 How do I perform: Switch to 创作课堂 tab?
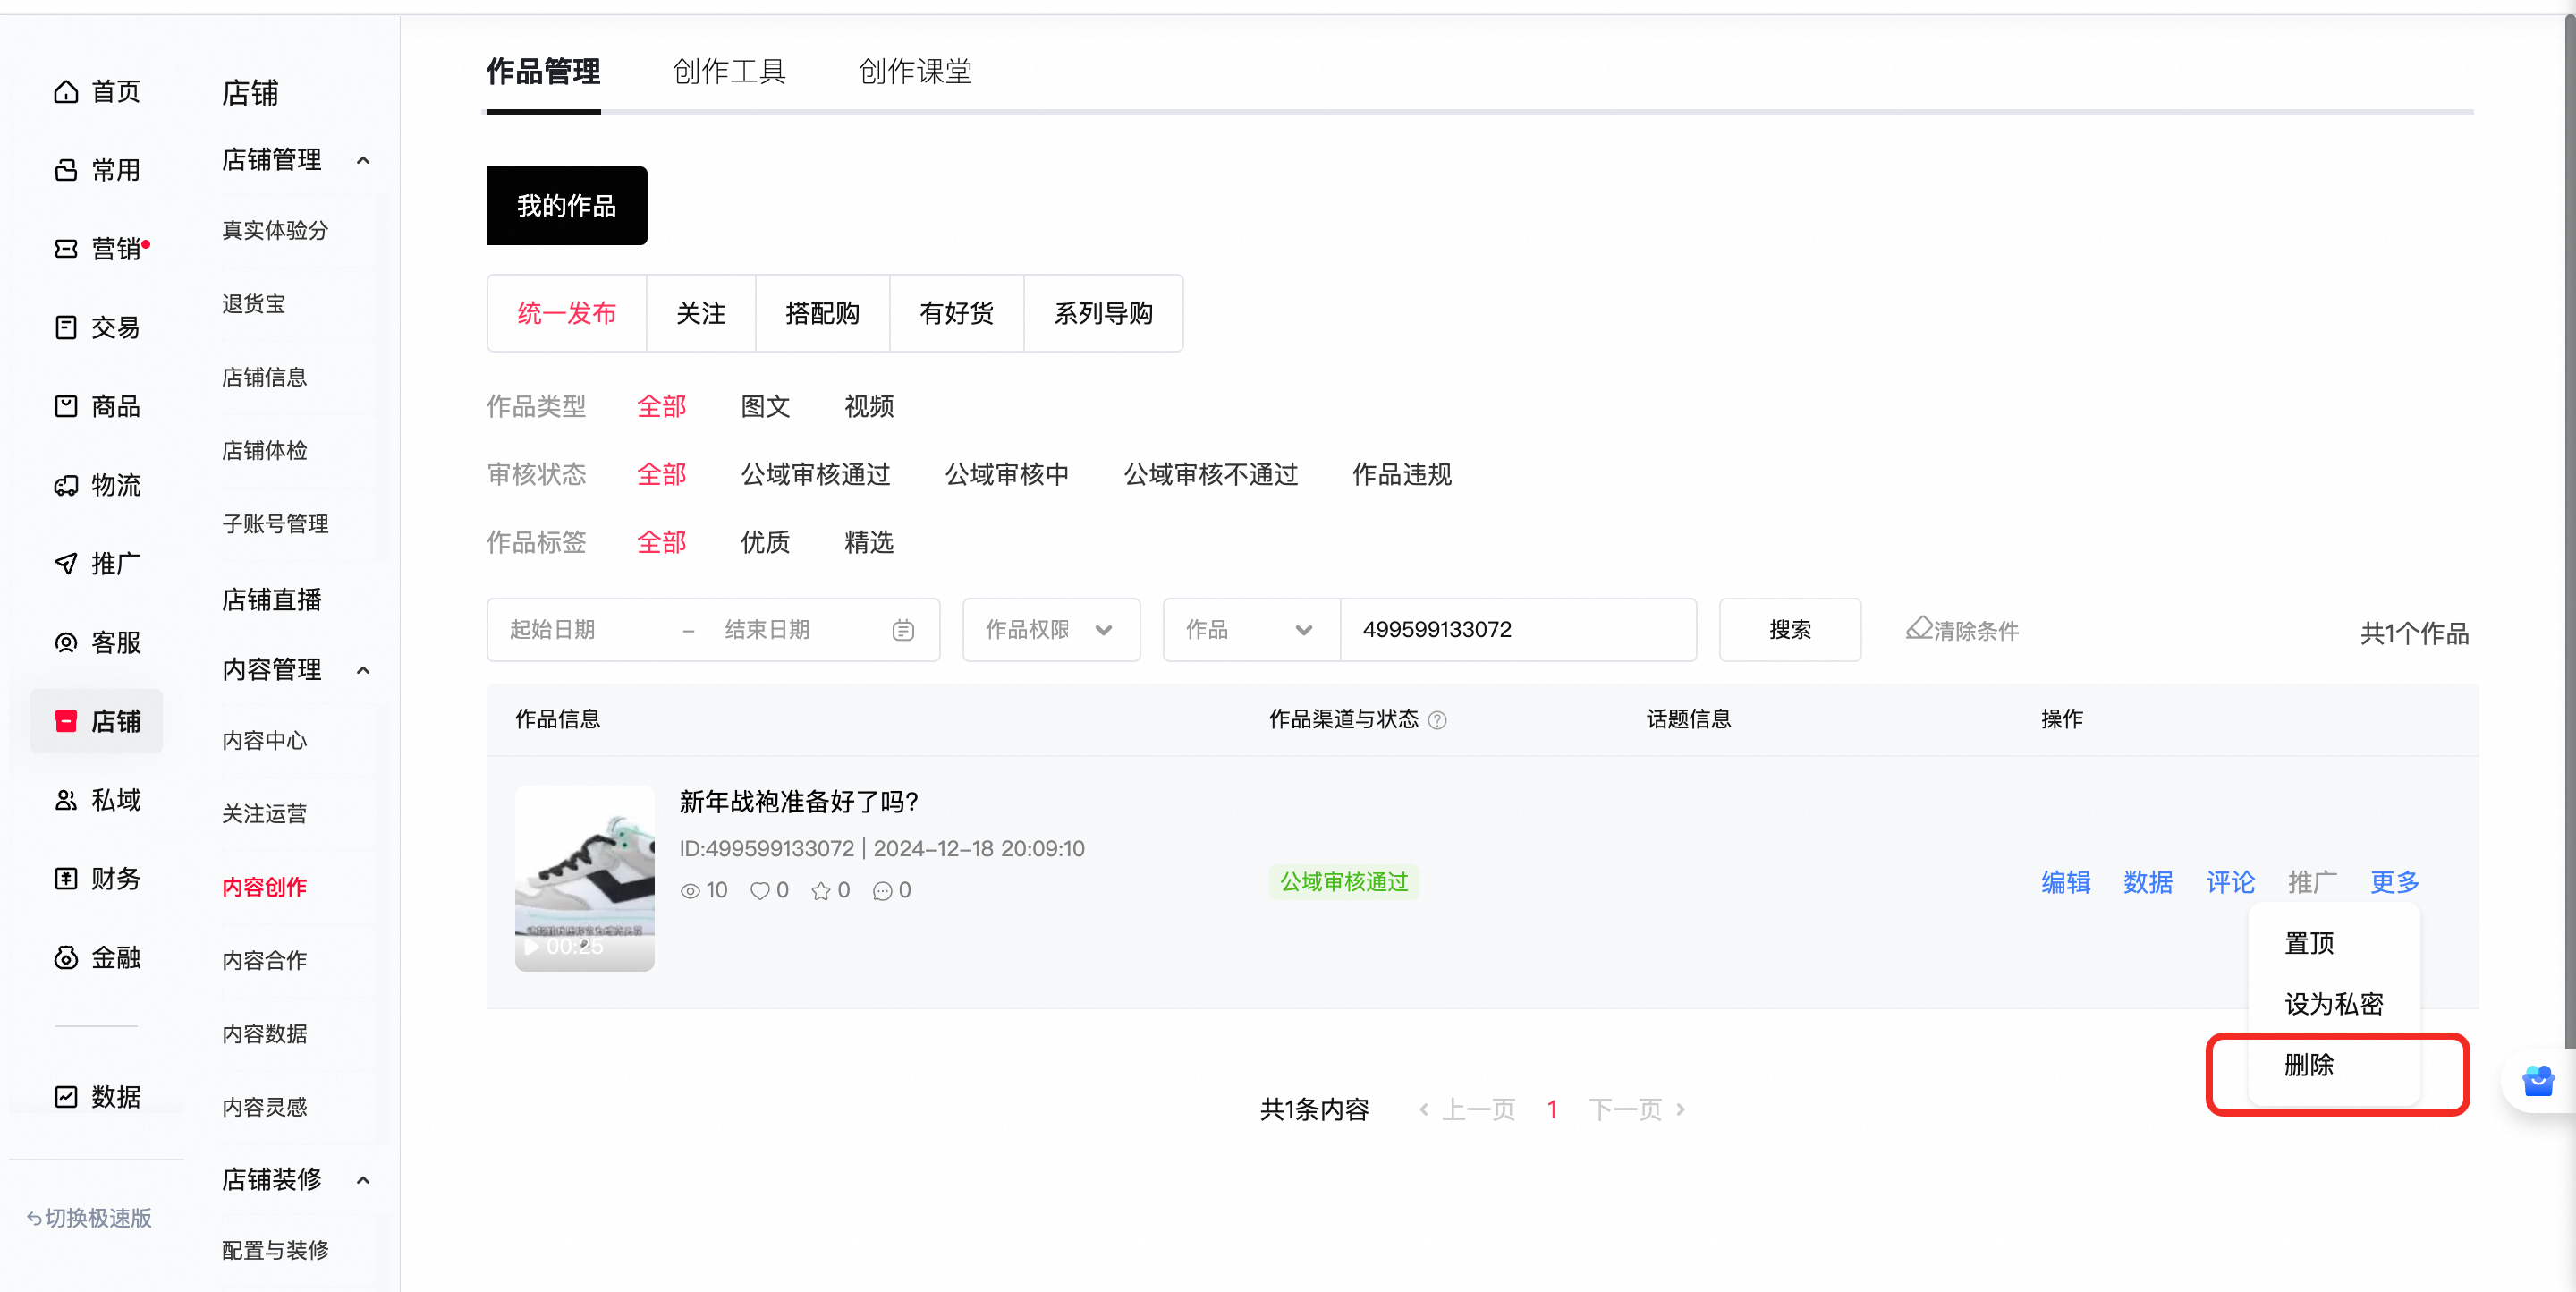pos(915,72)
